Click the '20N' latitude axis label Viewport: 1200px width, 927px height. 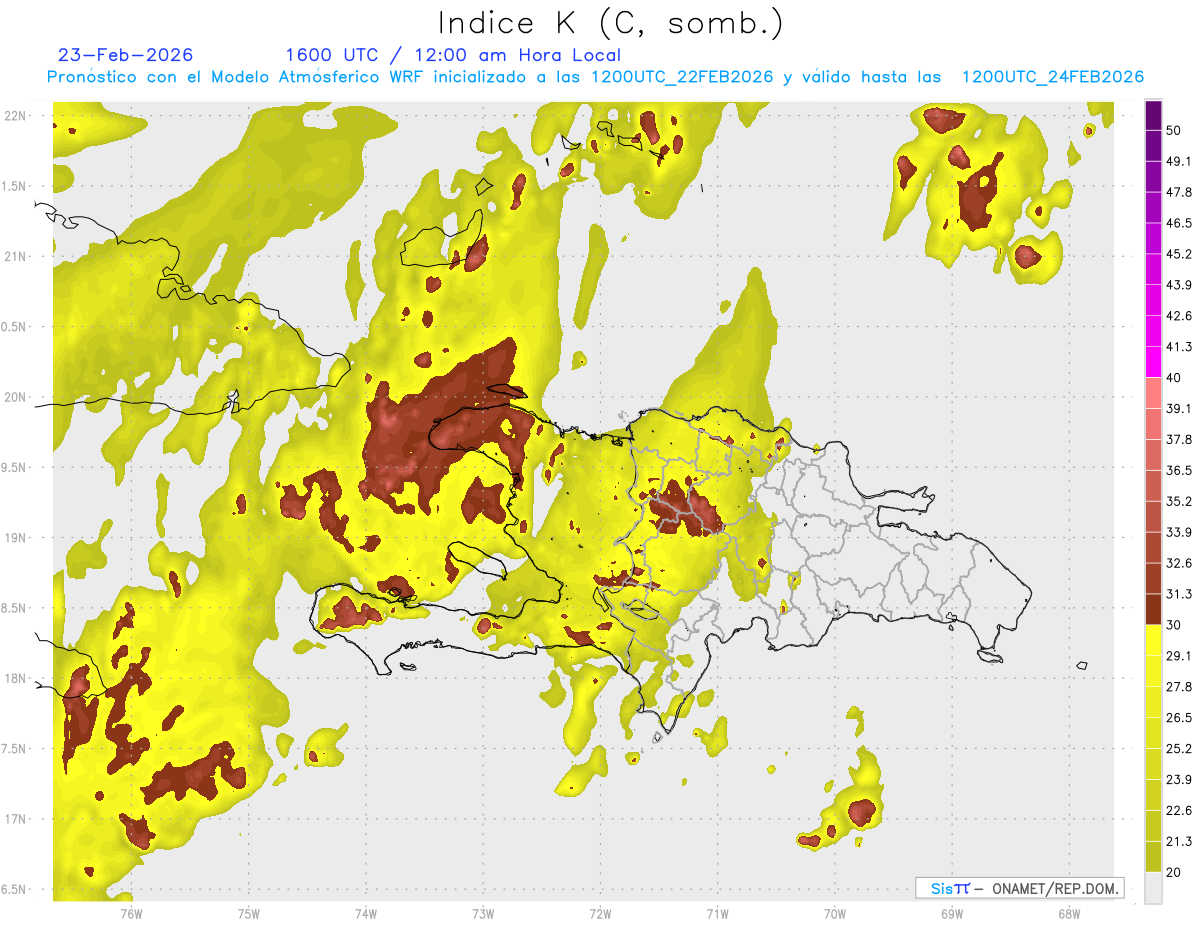tap(16, 397)
